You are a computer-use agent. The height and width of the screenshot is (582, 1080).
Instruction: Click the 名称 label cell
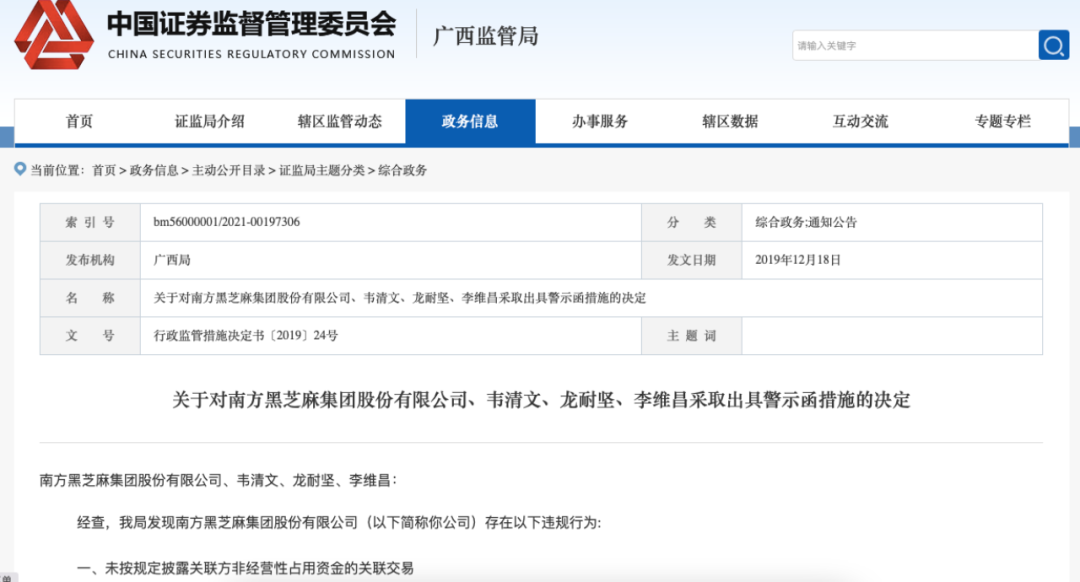pyautogui.click(x=90, y=298)
